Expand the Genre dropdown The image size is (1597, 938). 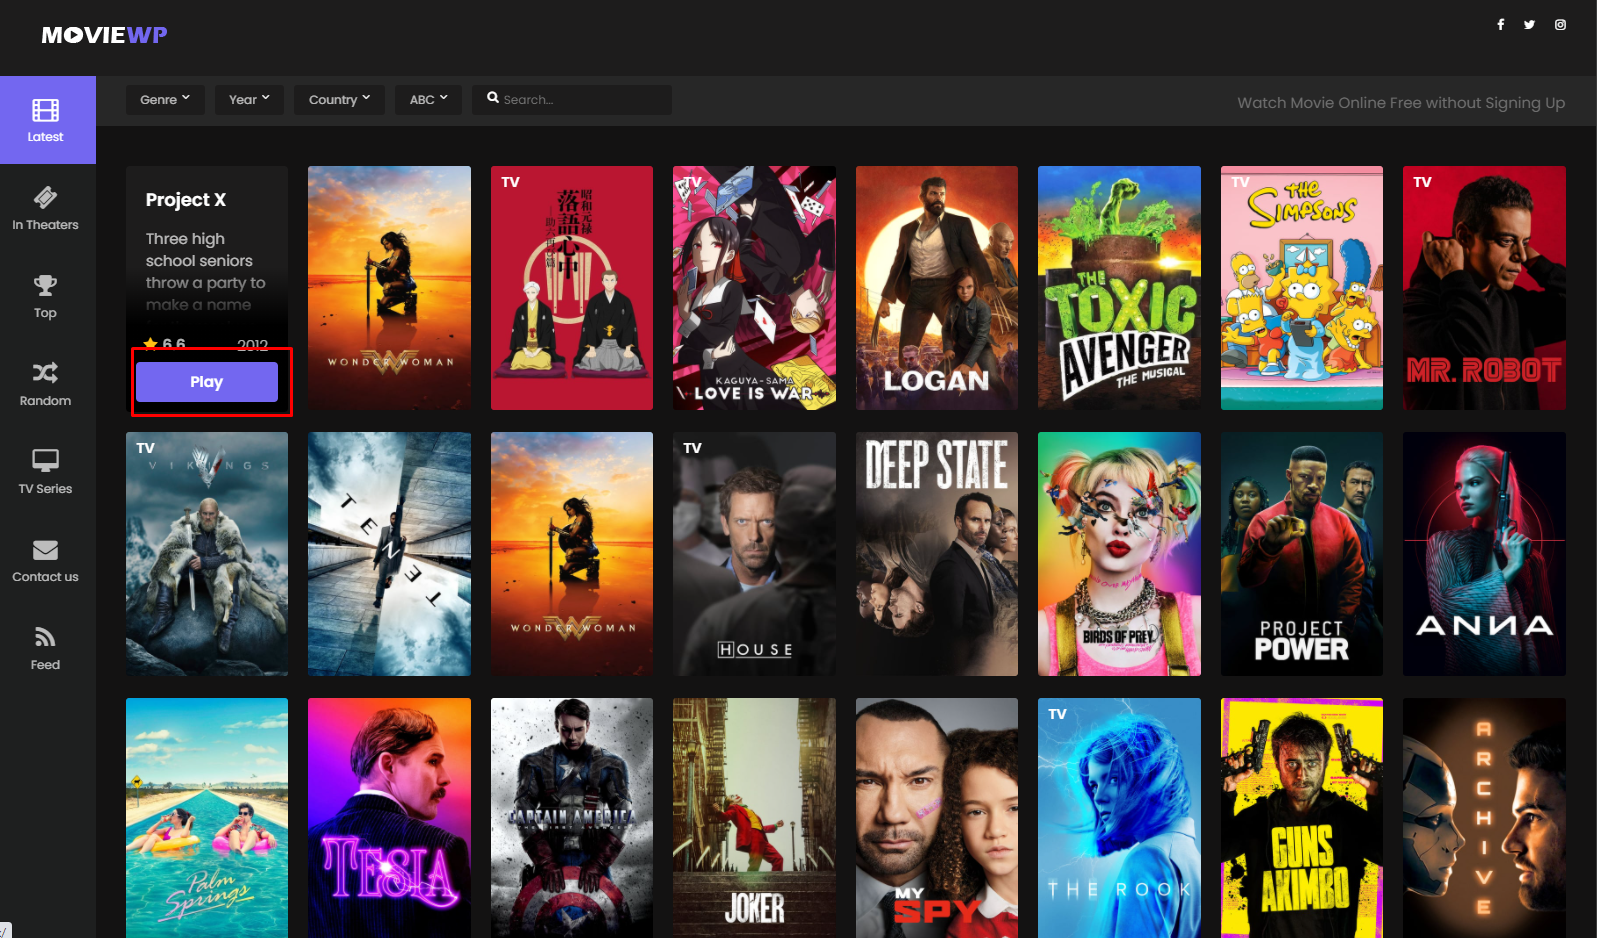click(165, 100)
